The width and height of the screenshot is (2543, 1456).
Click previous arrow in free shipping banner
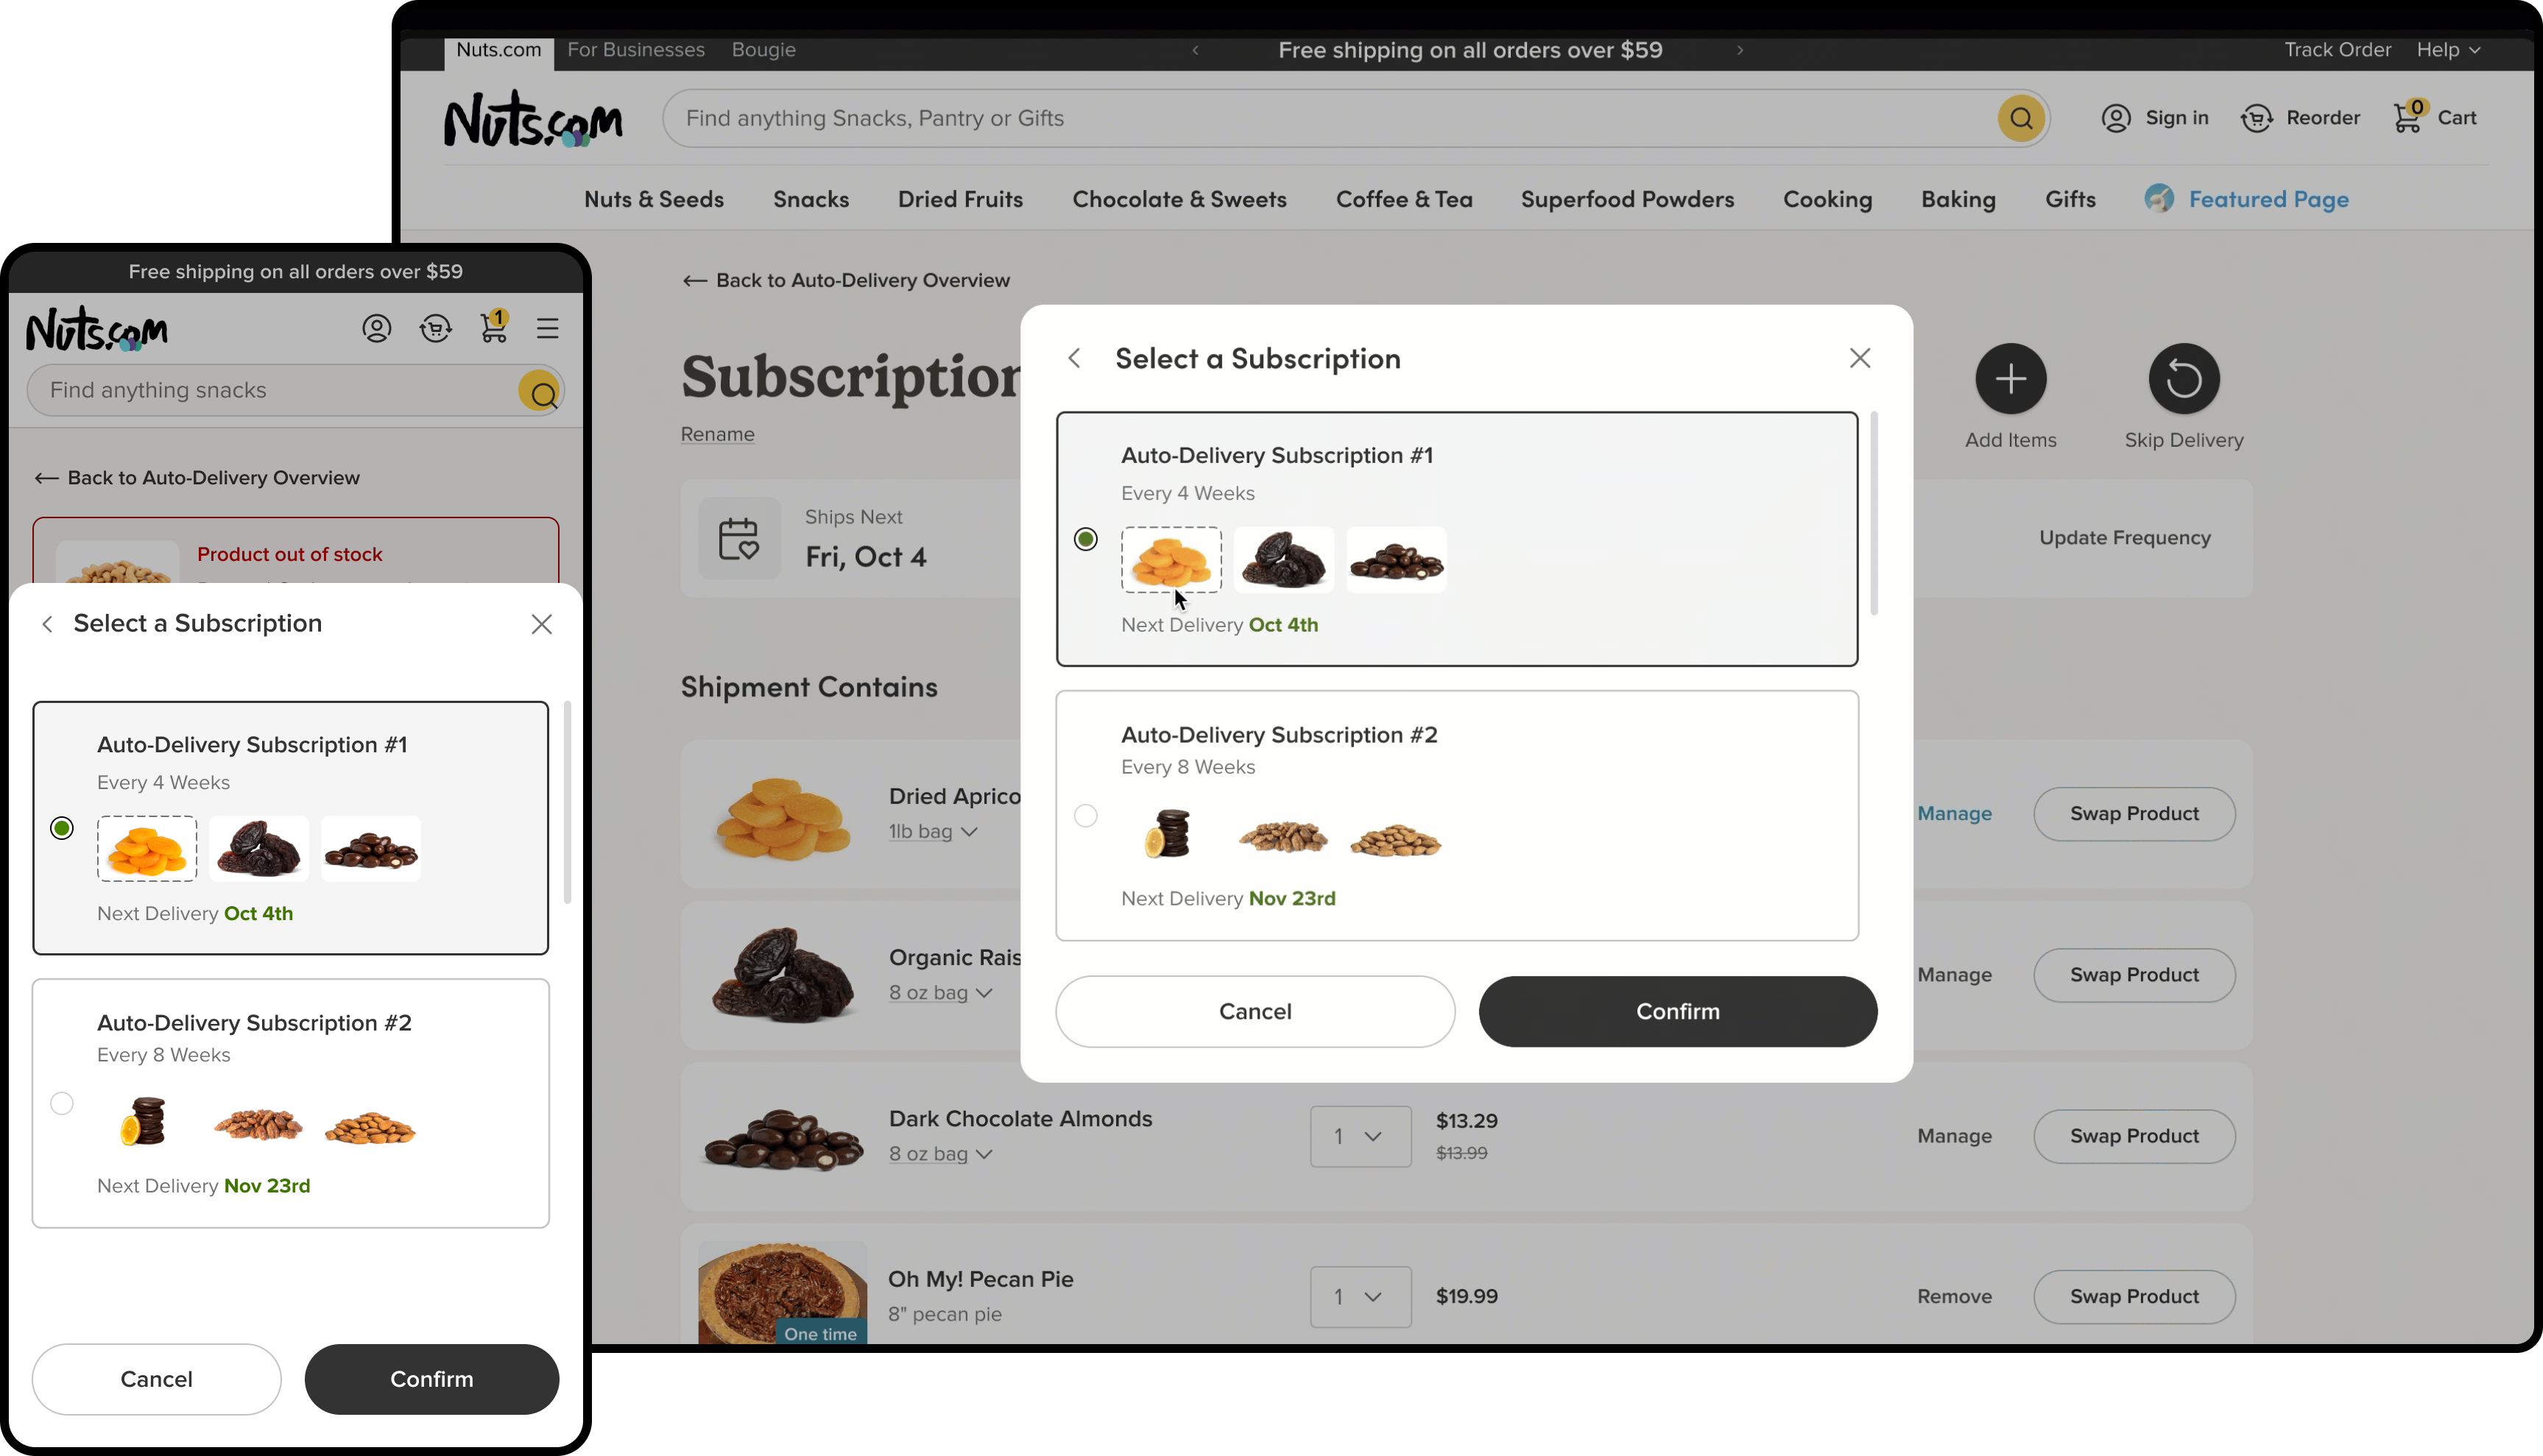[1195, 50]
